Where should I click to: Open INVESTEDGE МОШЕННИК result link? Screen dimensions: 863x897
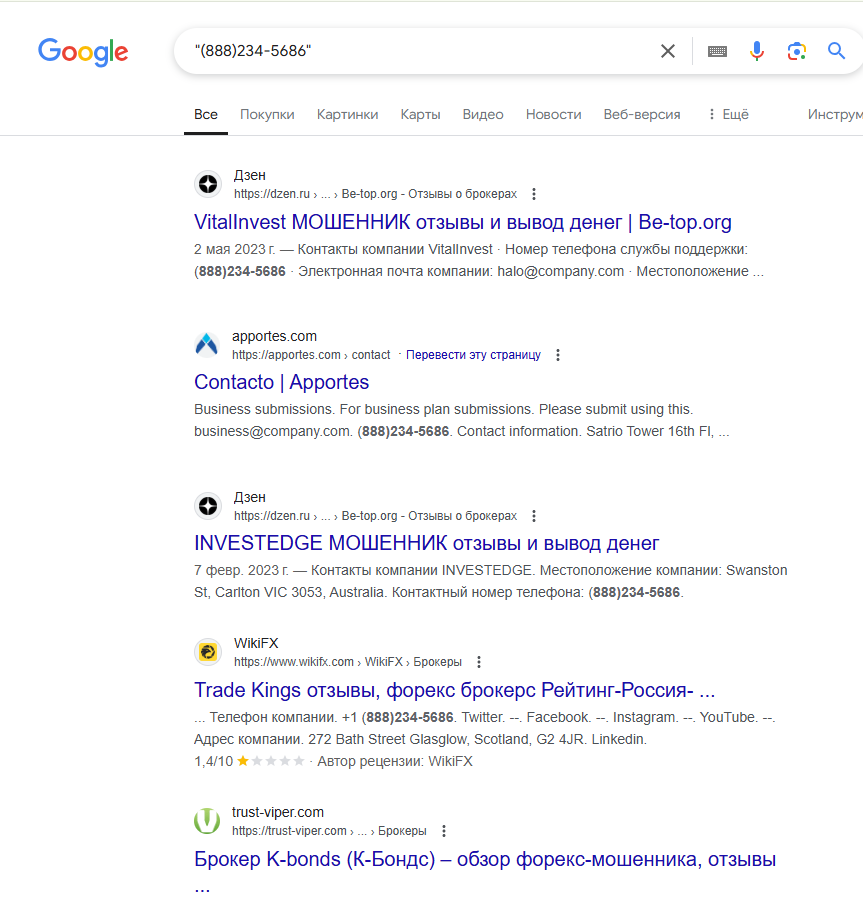coord(427,543)
